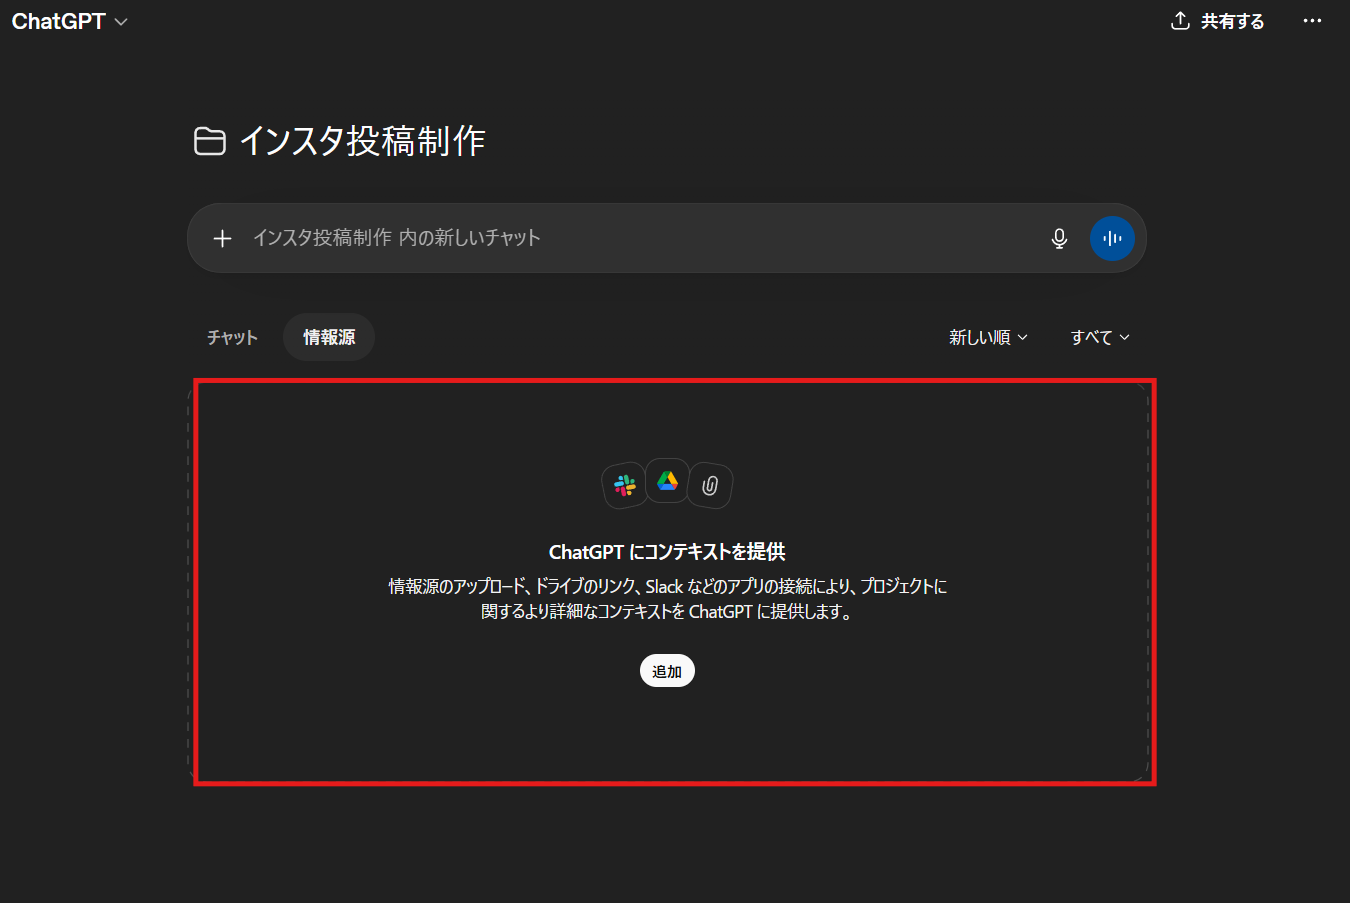Switch to the チャット tab

[231, 337]
